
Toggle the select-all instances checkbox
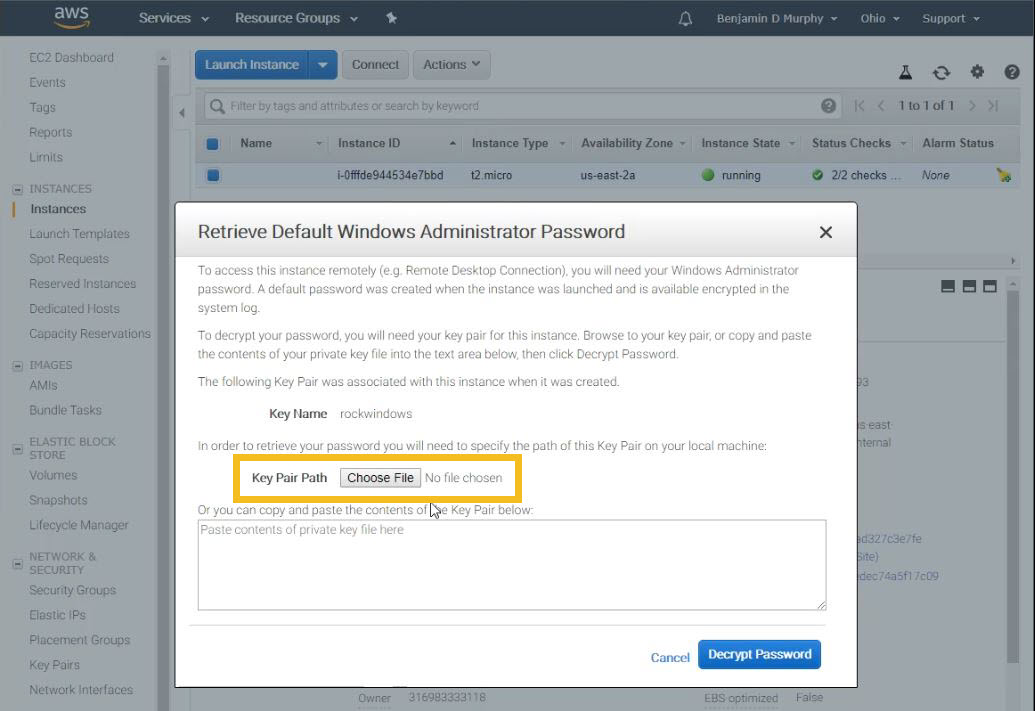(213, 143)
